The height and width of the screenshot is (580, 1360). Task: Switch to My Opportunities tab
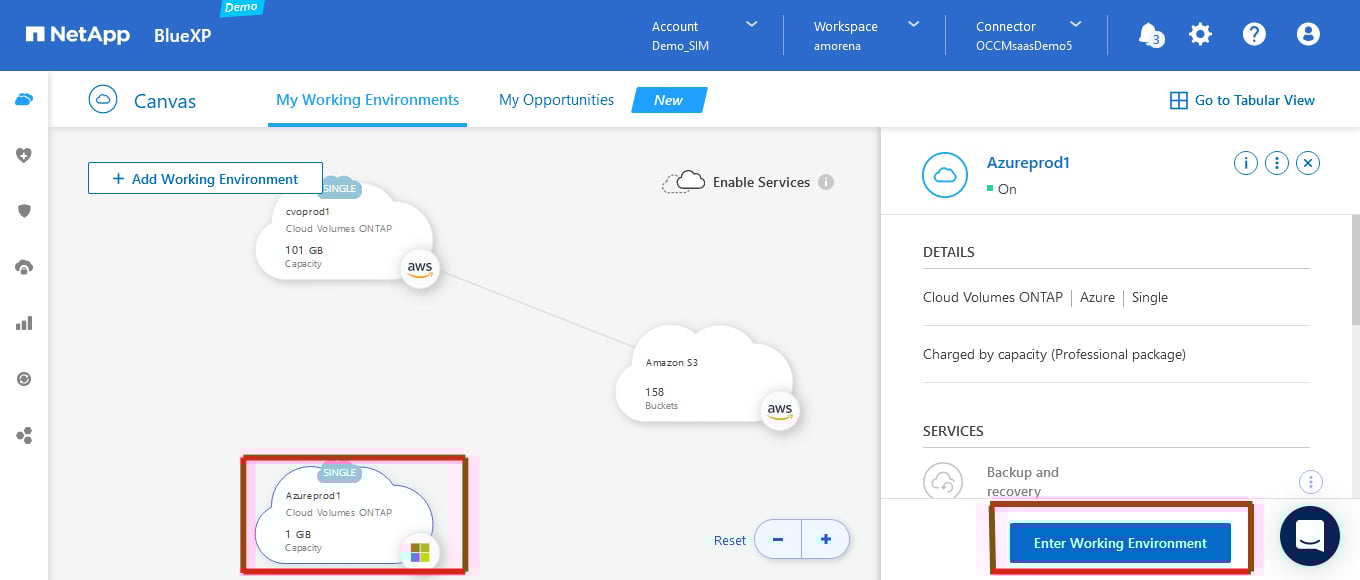pyautogui.click(x=556, y=100)
